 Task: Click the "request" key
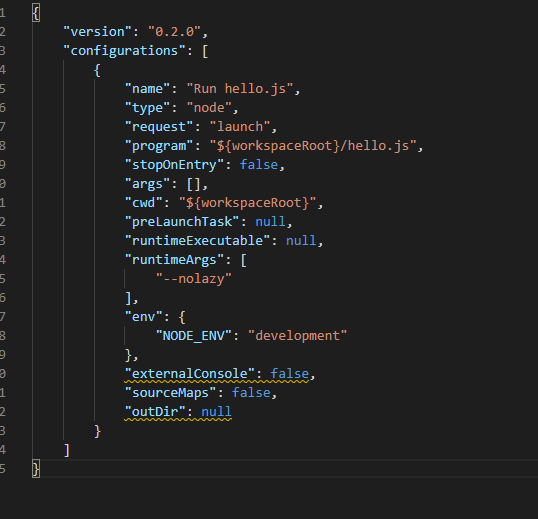tap(159, 127)
